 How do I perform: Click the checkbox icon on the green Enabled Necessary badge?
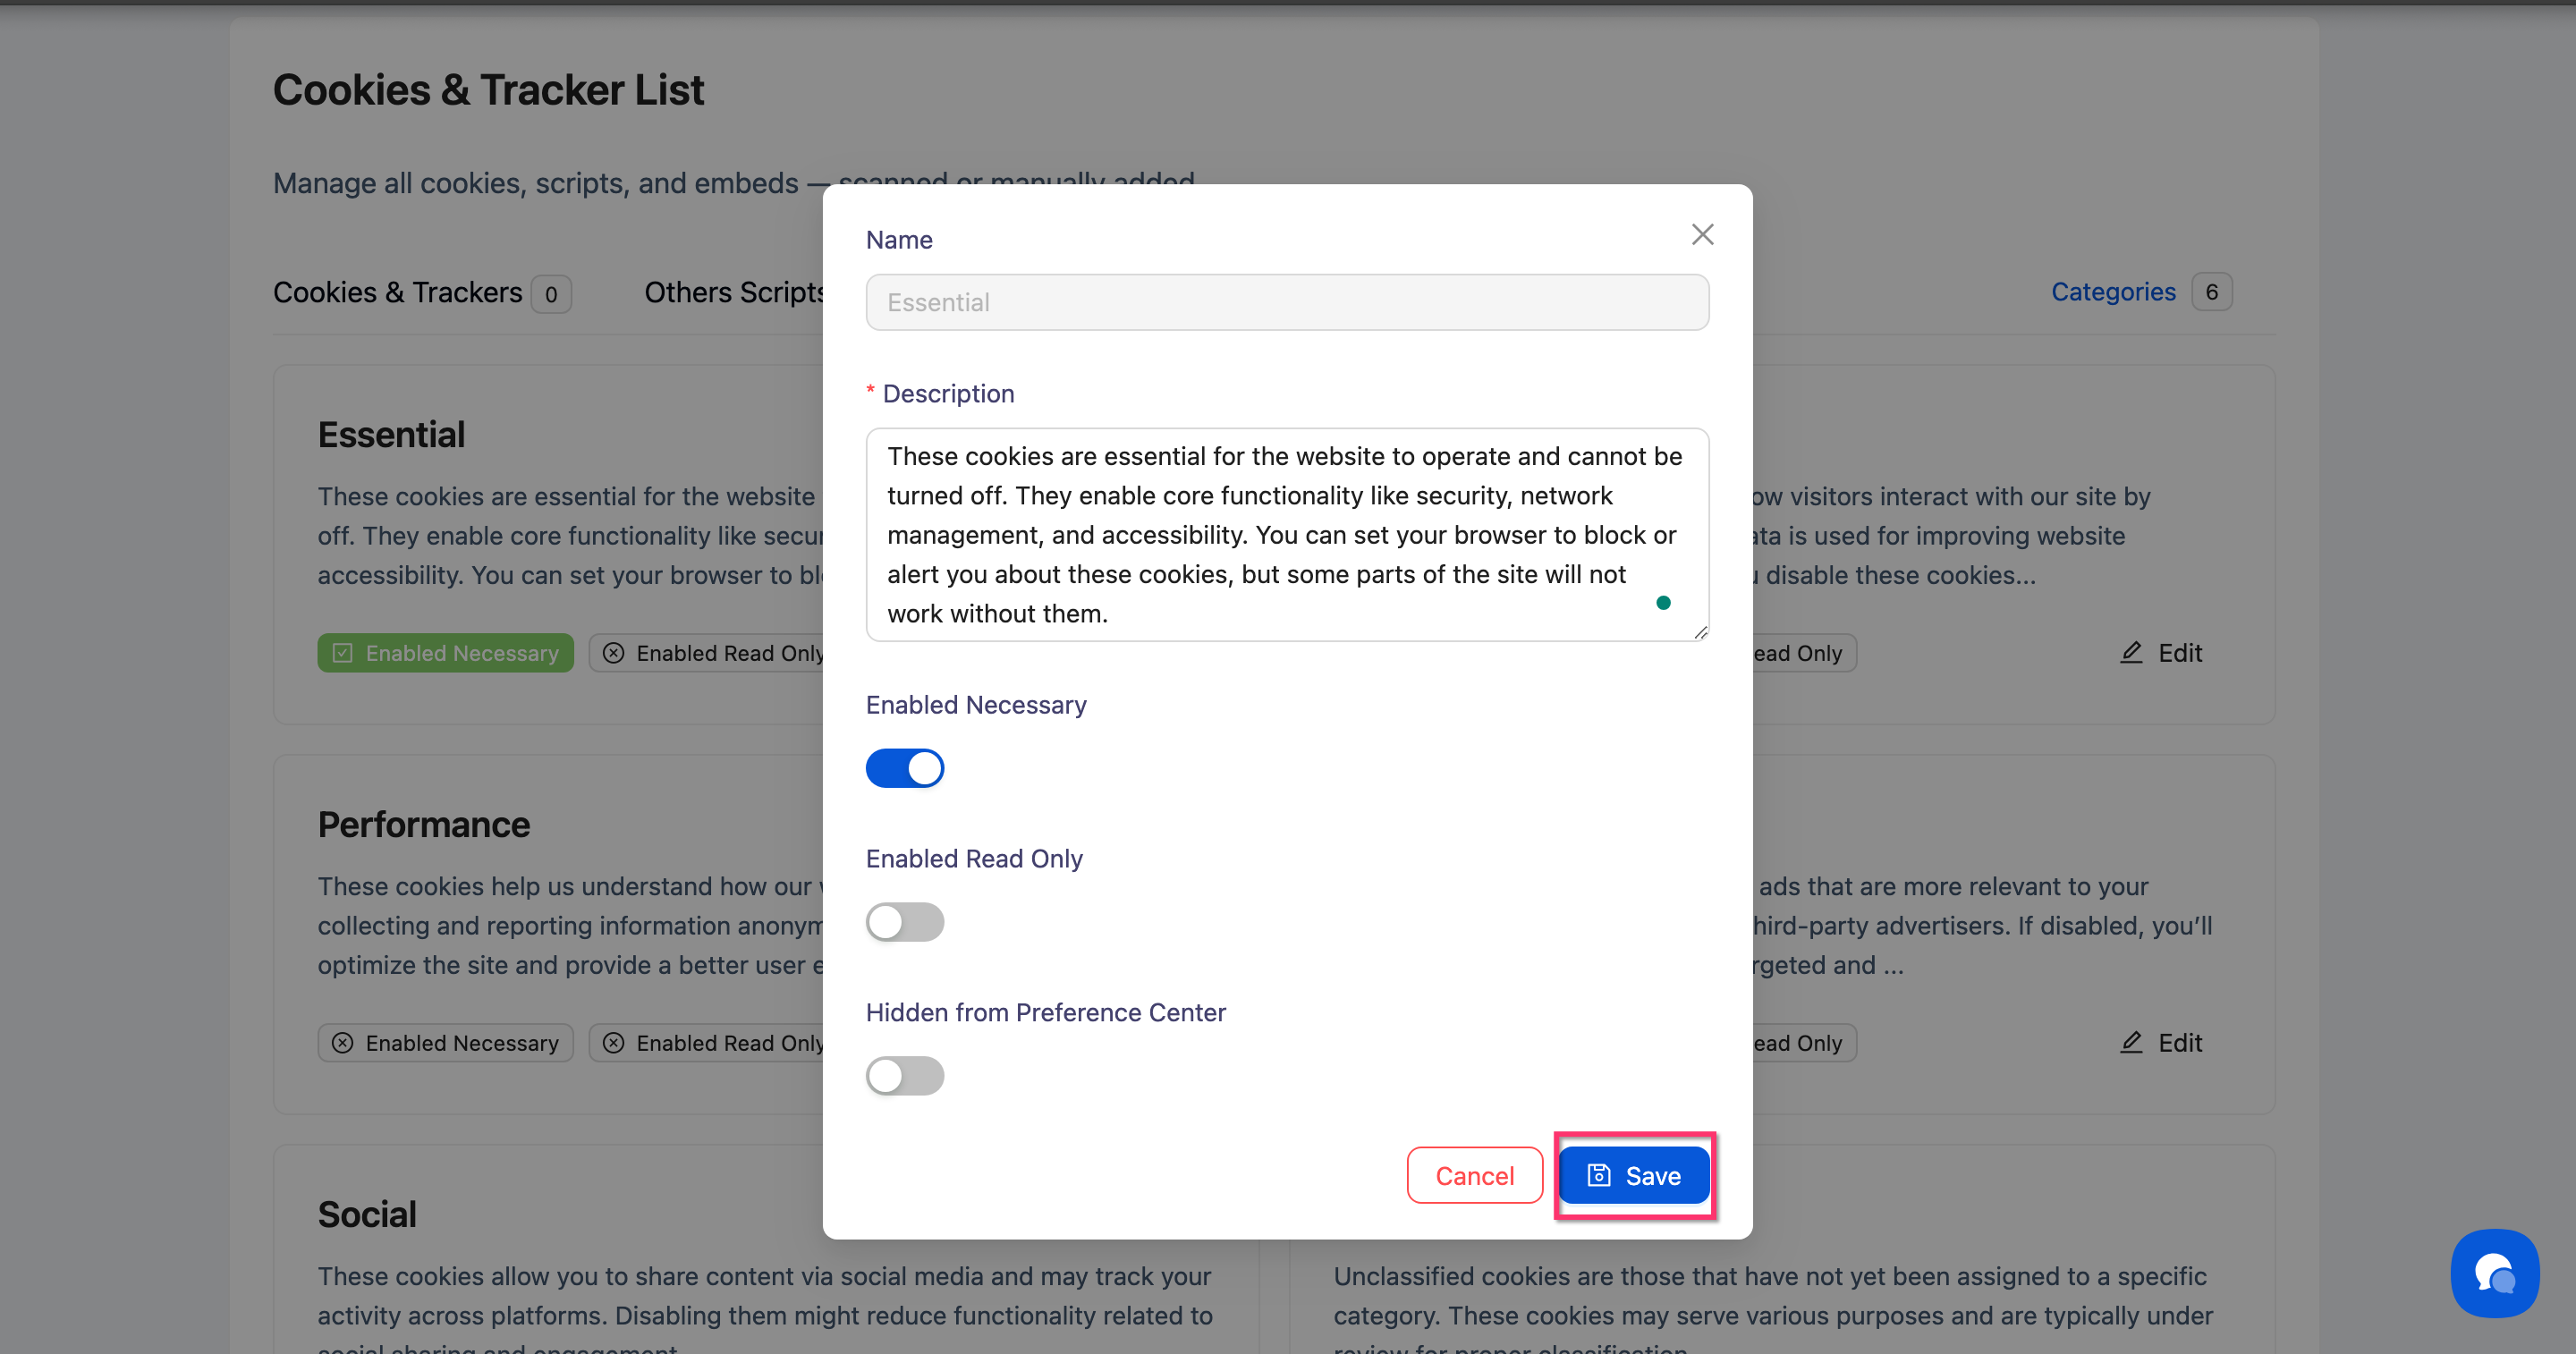tap(341, 652)
